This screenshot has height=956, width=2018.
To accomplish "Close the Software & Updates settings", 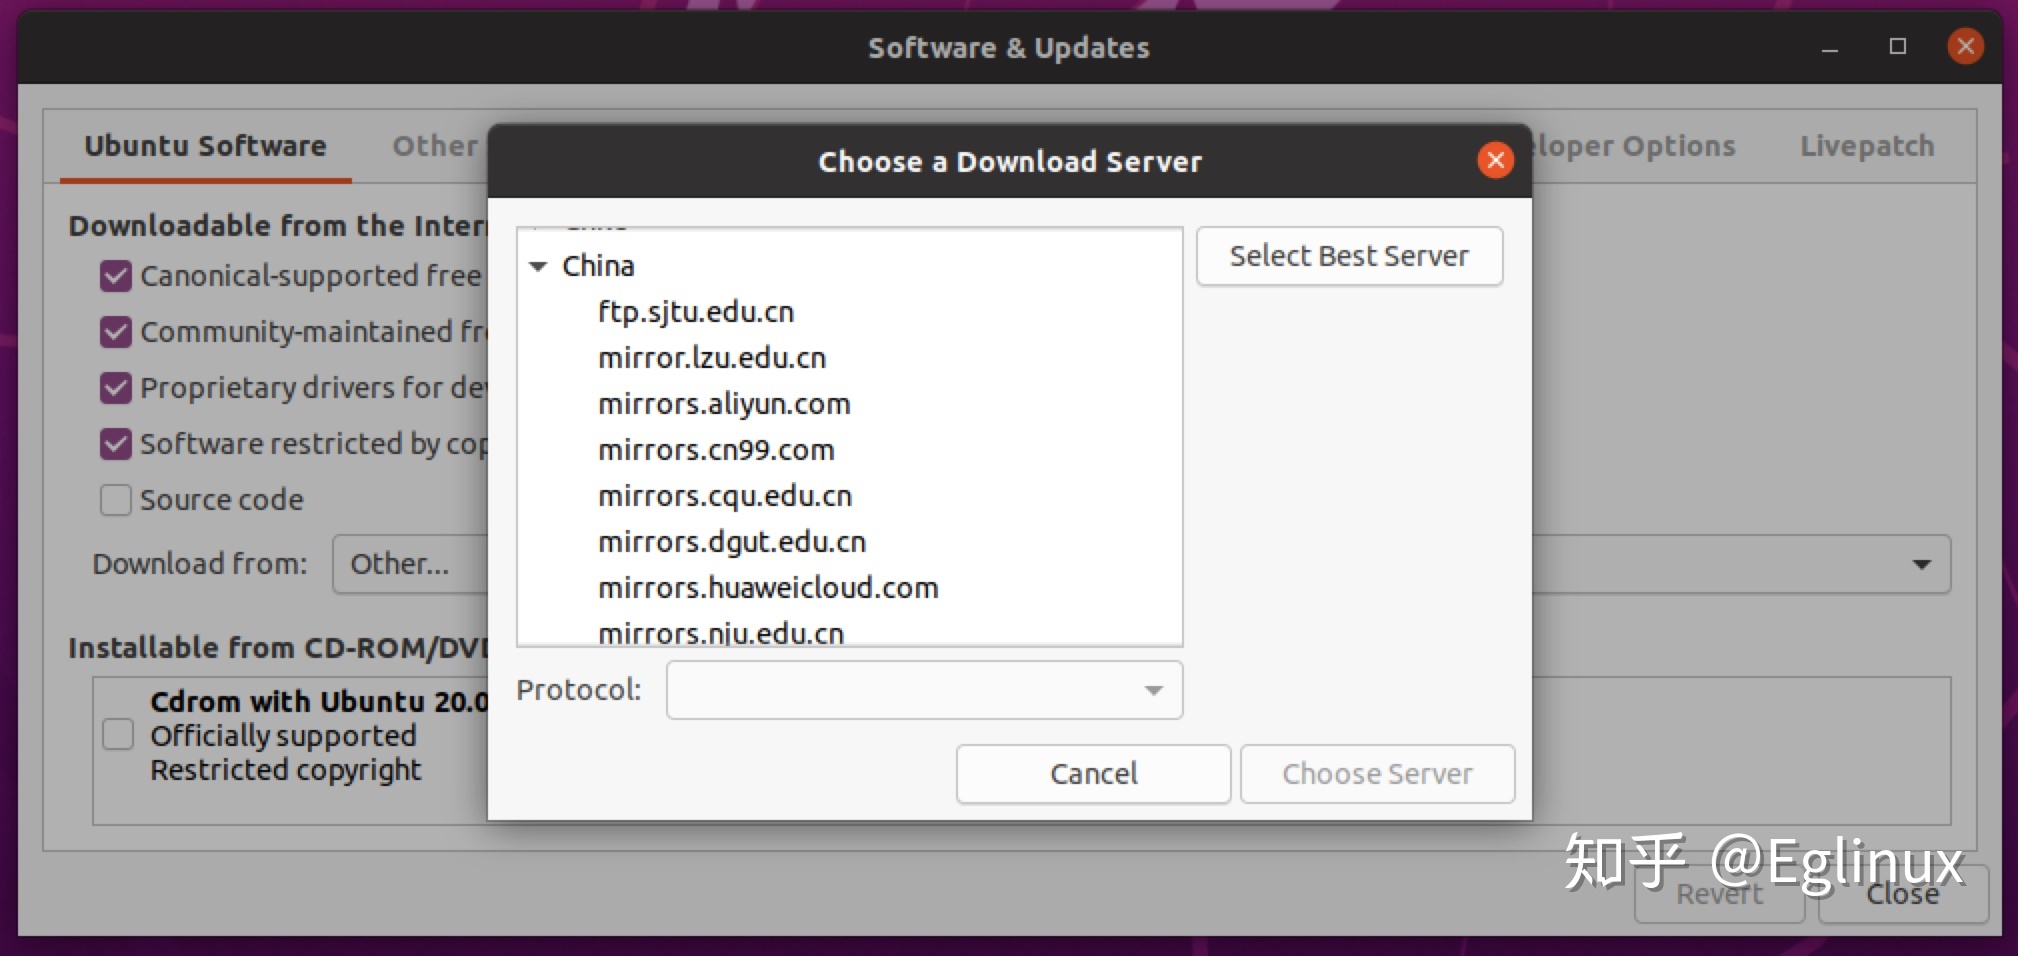I will [1902, 894].
